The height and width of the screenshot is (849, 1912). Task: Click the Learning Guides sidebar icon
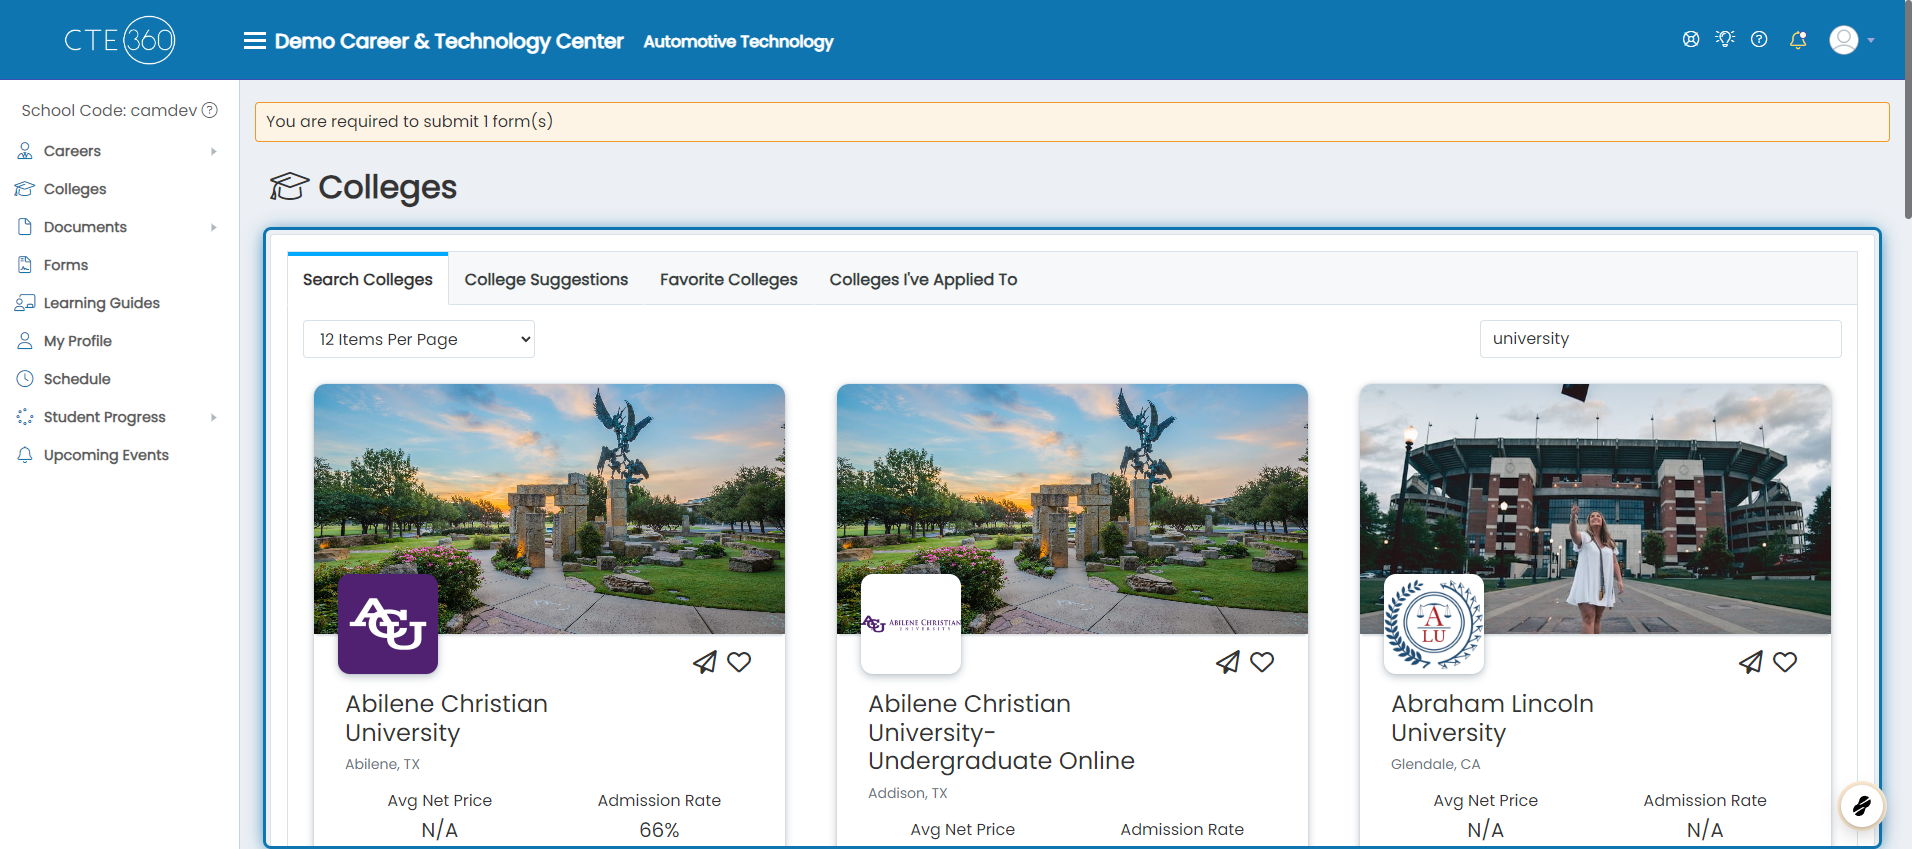[25, 303]
